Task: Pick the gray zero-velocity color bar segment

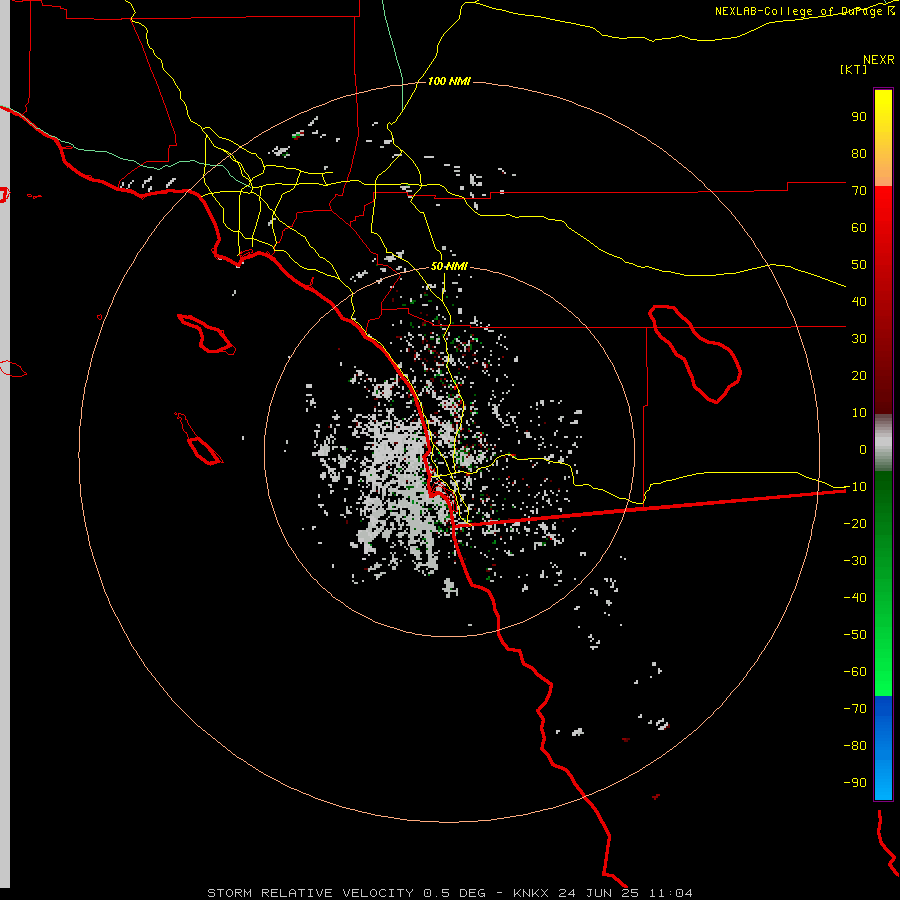Action: point(883,442)
